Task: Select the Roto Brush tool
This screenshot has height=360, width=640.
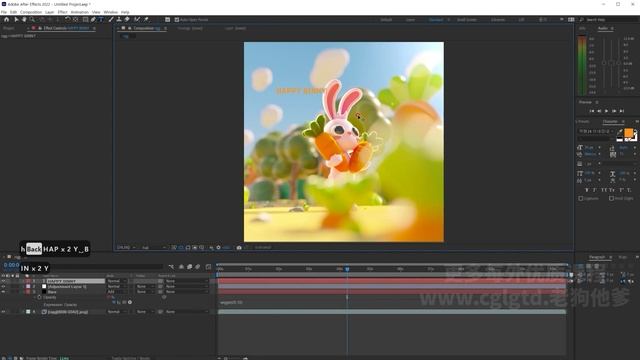Action: [137, 19]
